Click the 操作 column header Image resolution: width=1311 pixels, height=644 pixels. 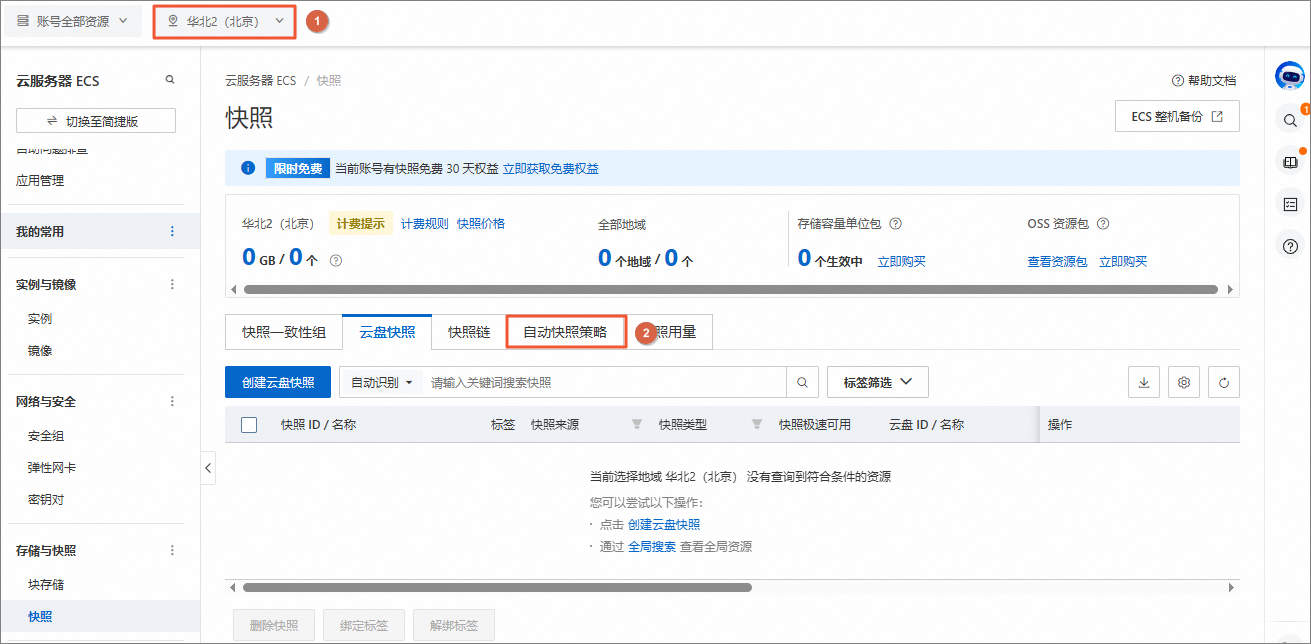tap(1060, 425)
